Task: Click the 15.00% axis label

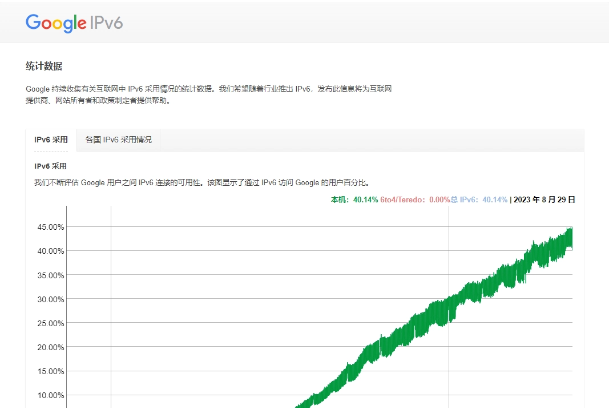Action: pos(51,371)
